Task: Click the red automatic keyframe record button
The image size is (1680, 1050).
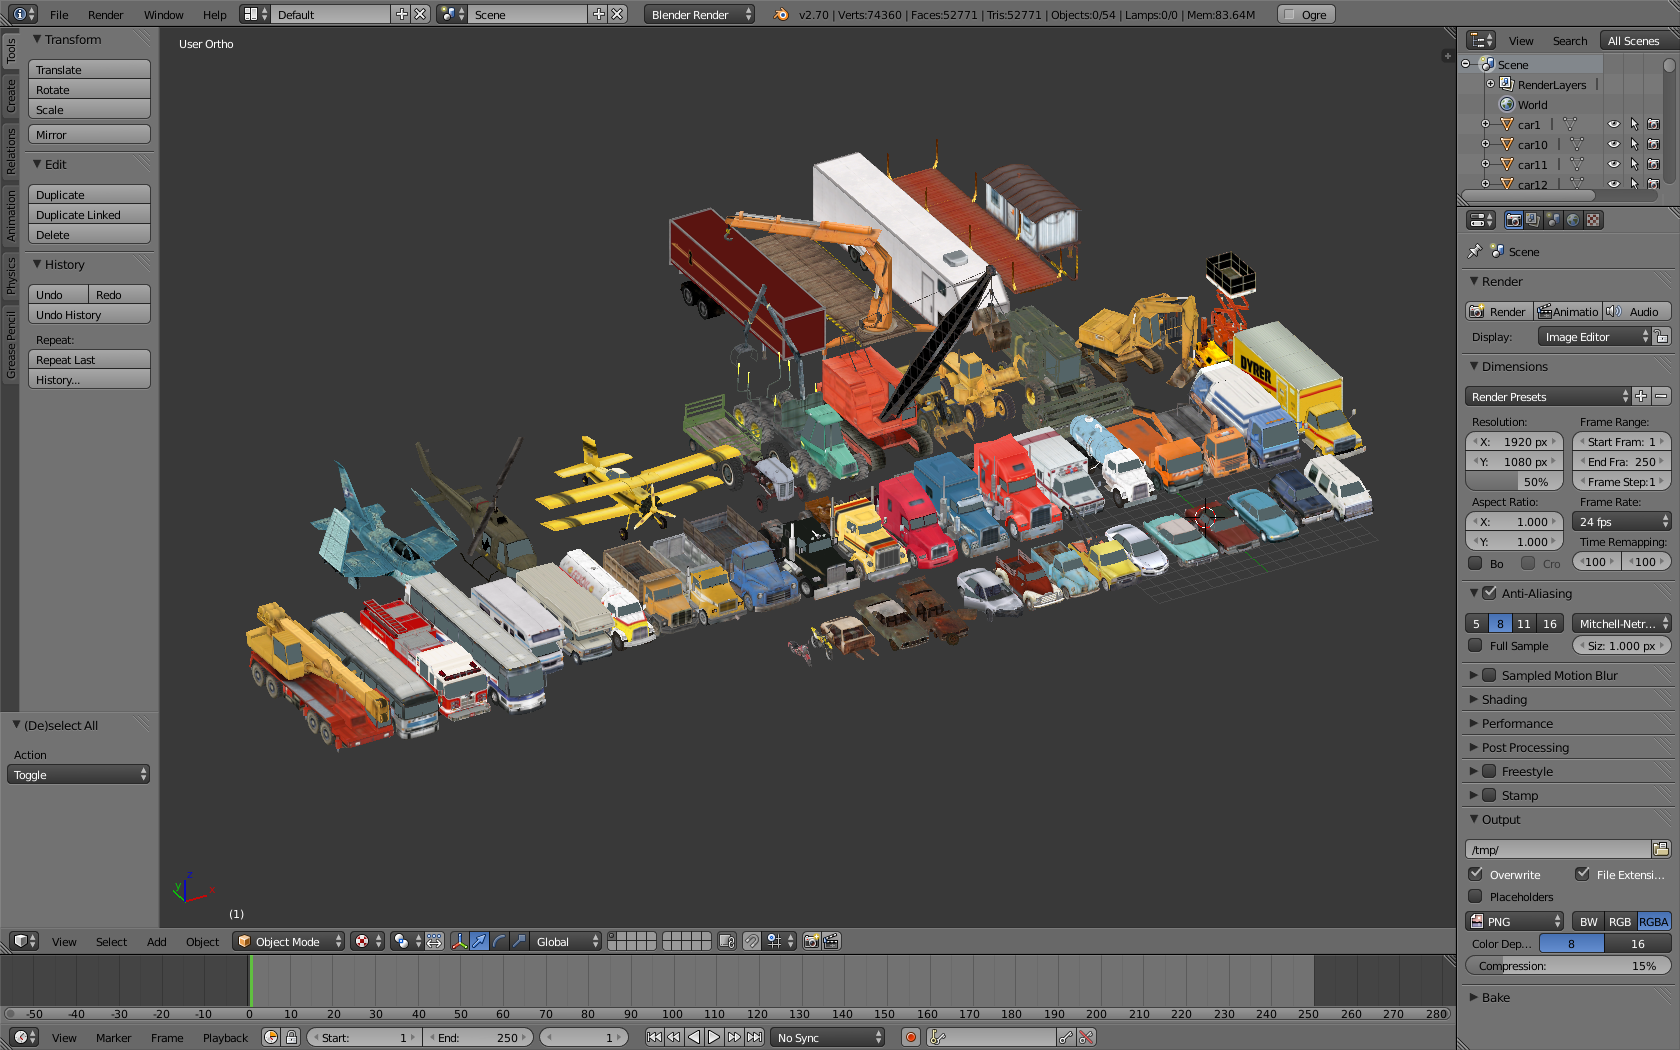Action: 911,1037
